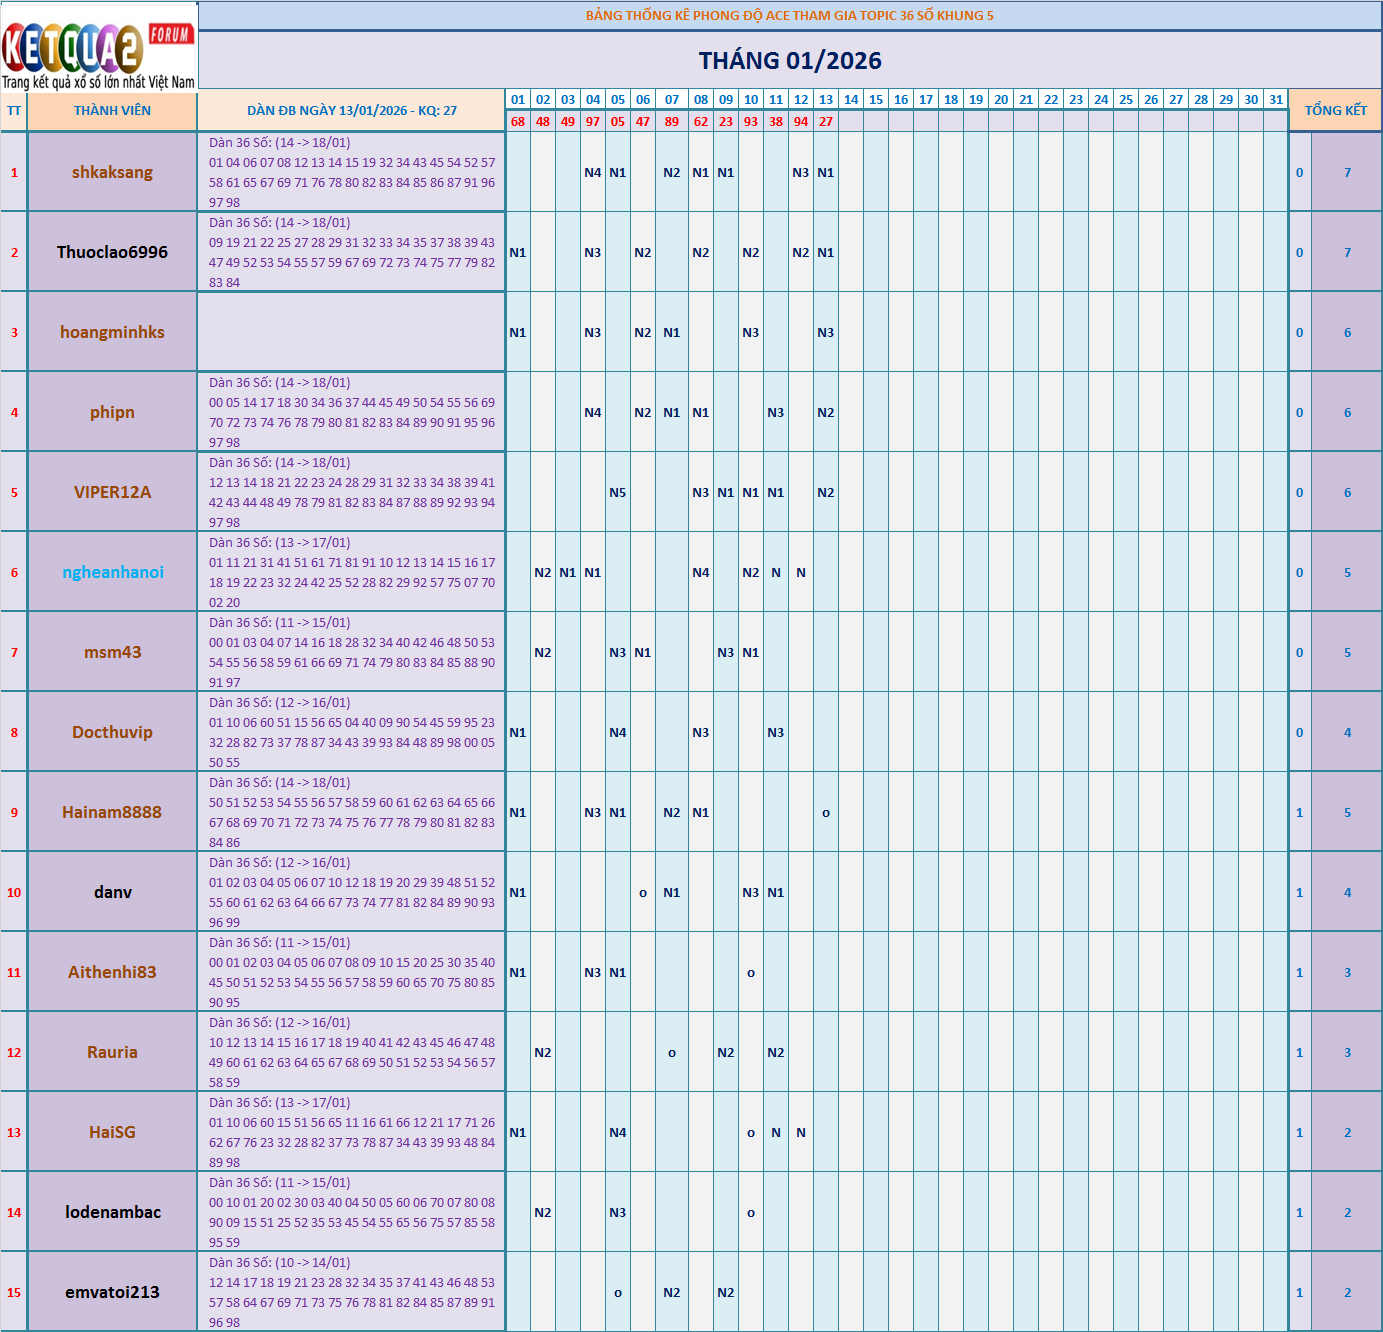This screenshot has height=1332, width=1383.
Task: Click the THÀNH VIÊN column header
Action: click(x=112, y=110)
